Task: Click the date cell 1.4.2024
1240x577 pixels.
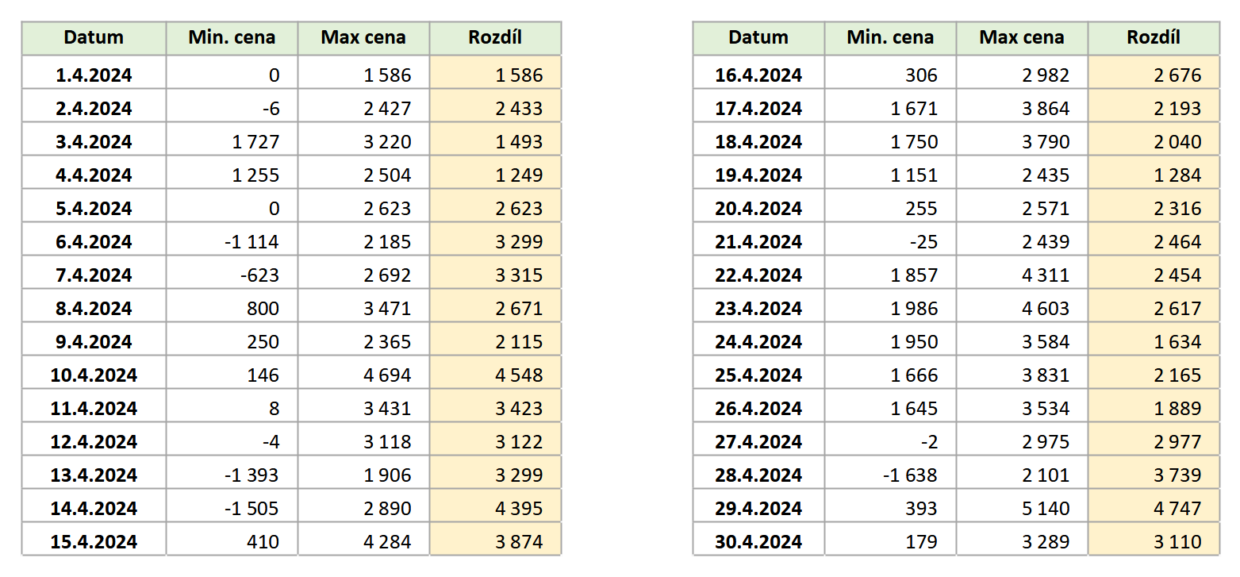Action: point(94,75)
